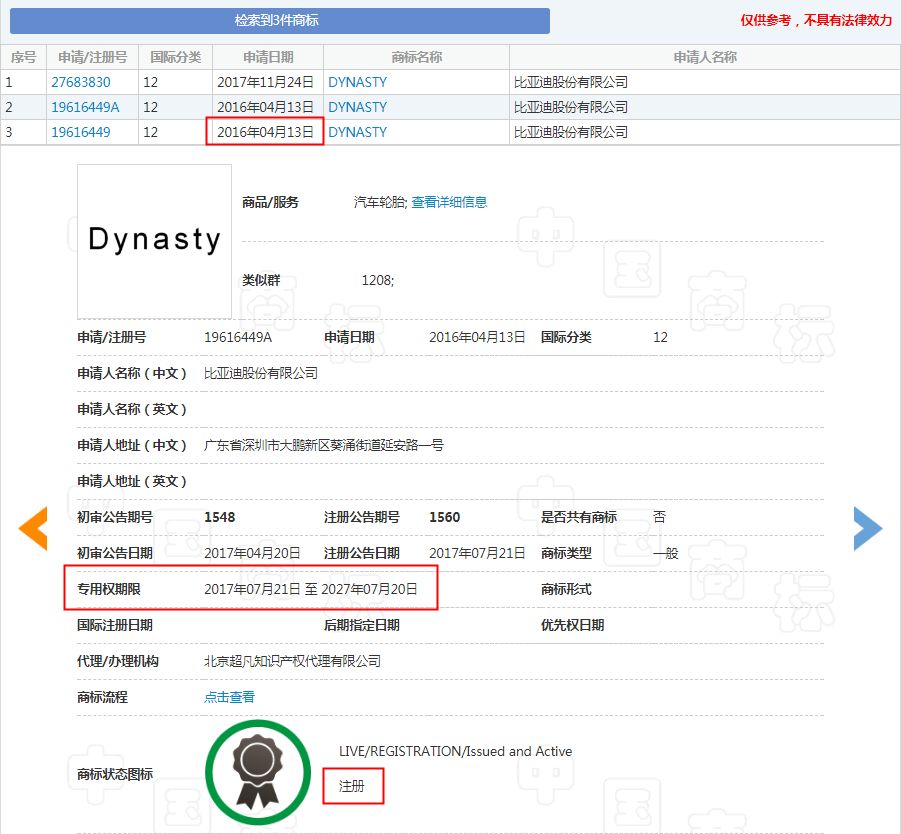Click 查看详细信息 link for goods/services
The image size is (901, 834).
tap(449, 202)
